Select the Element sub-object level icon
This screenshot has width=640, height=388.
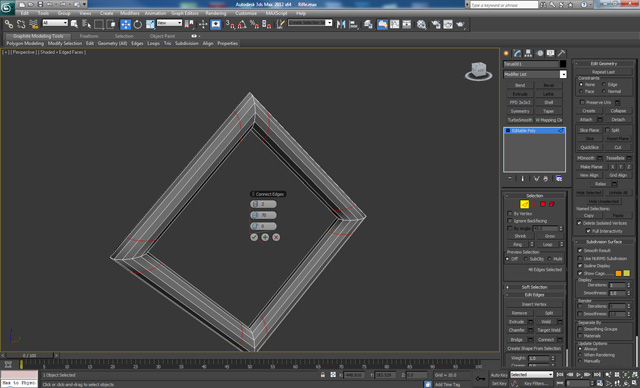click(552, 204)
